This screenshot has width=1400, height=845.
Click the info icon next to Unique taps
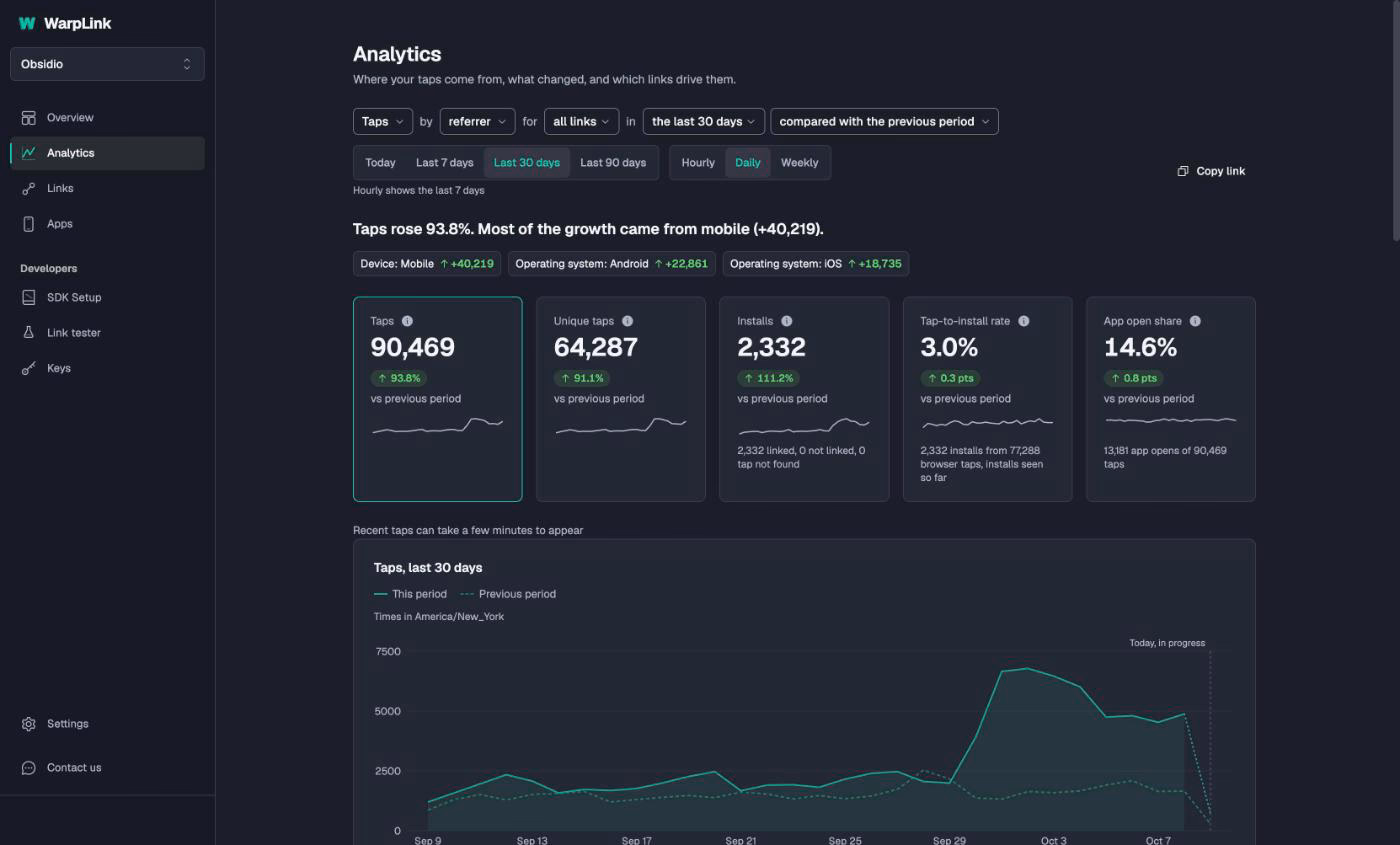pos(627,321)
